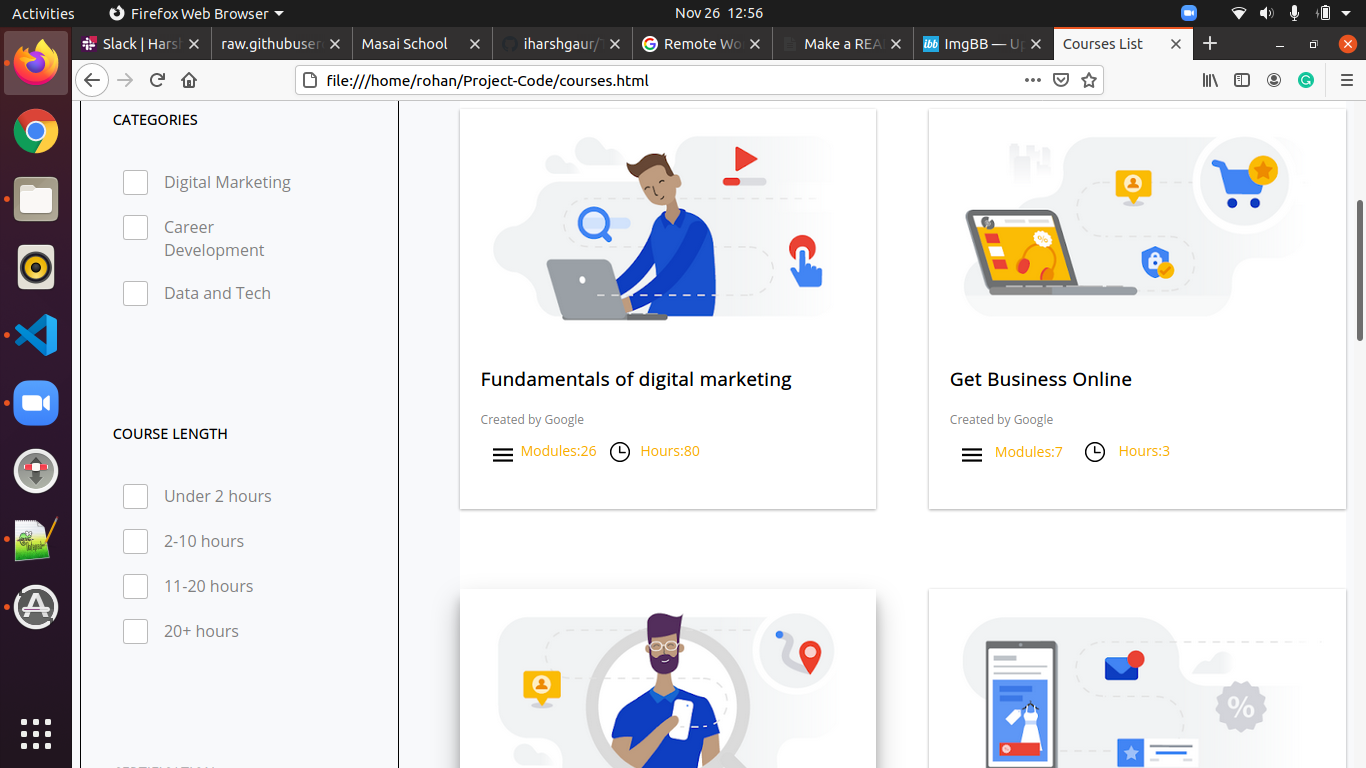Click Hours:80 on the Fundamentals card
The width and height of the screenshot is (1366, 768).
670,451
